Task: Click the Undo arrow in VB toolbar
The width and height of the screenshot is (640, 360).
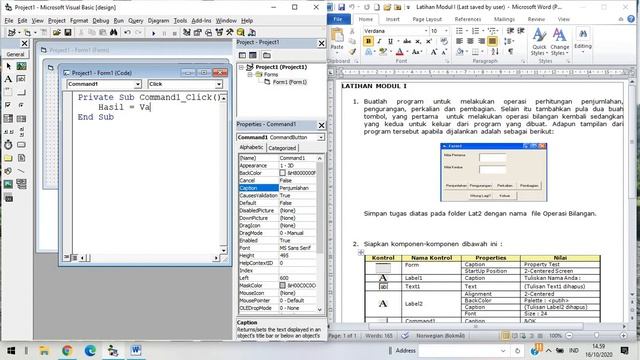Action: tap(127, 32)
